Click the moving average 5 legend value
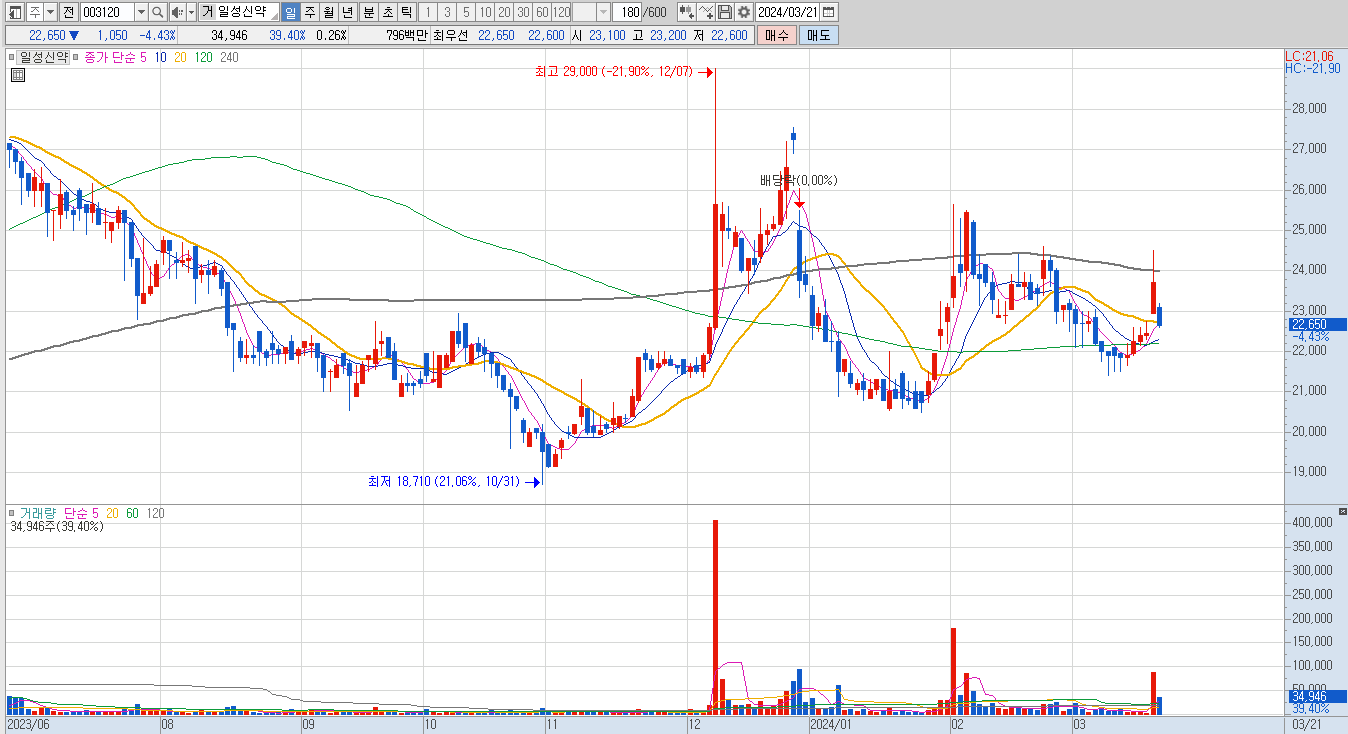Screen dimensions: 1348x734 click(143, 58)
